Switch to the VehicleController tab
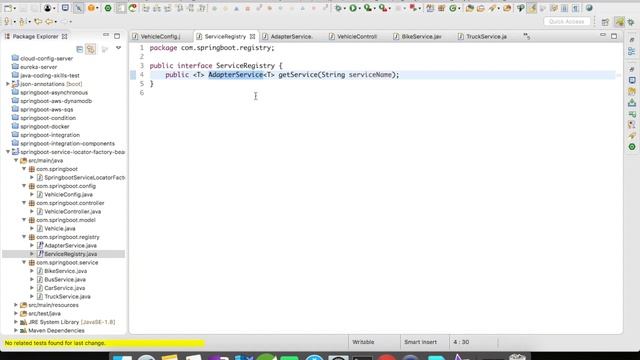Viewport: 640px width, 360px height. pyautogui.click(x=356, y=37)
